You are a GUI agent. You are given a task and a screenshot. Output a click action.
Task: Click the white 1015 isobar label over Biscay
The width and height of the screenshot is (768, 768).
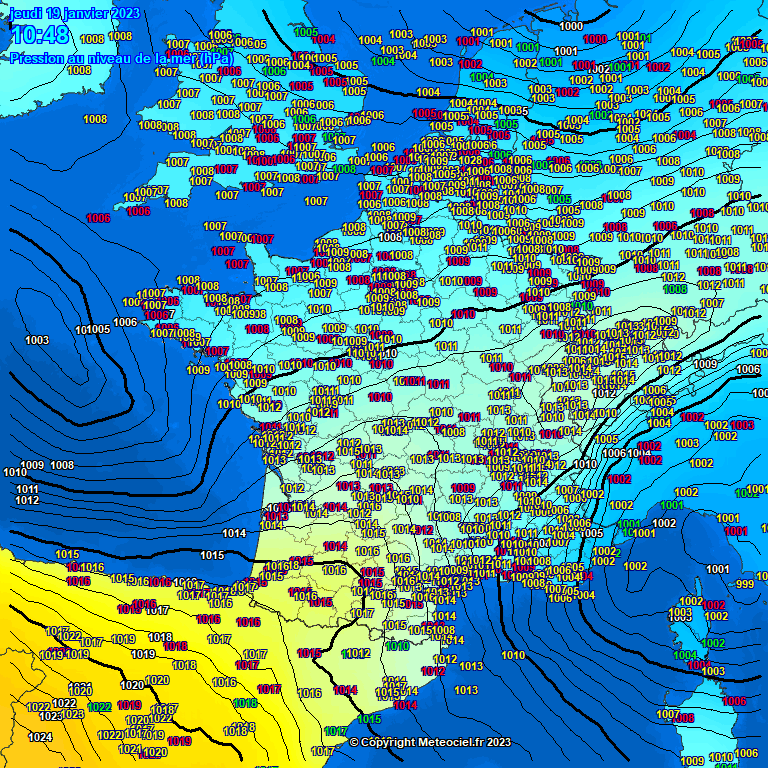(213, 555)
